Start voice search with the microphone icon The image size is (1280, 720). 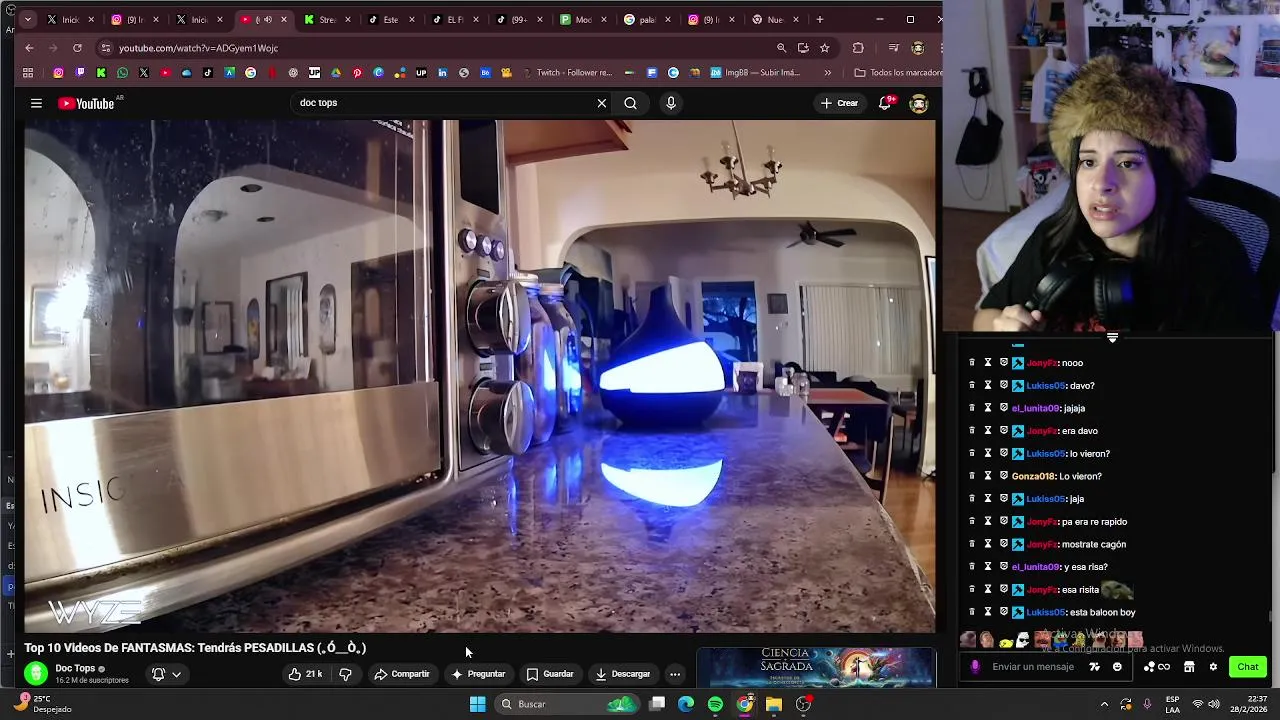tap(671, 103)
